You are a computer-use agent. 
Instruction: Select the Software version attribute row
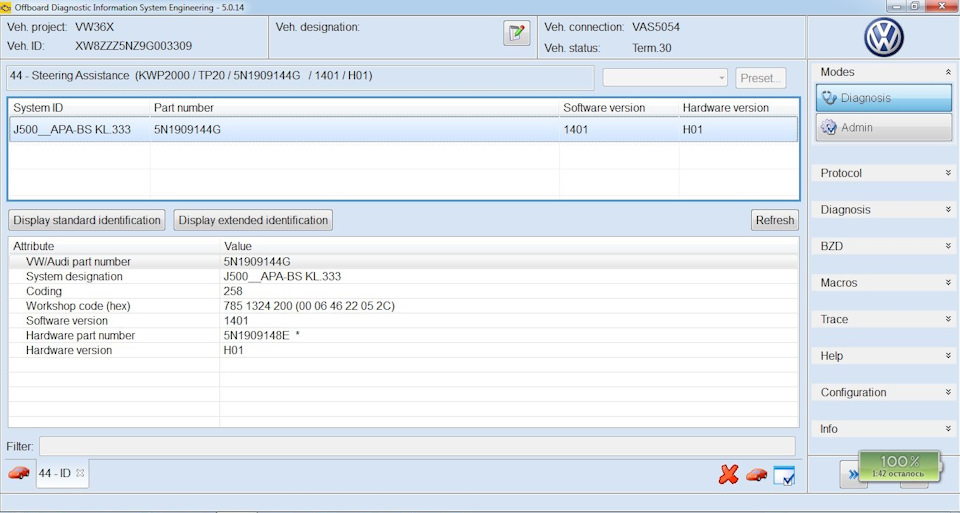pos(403,321)
